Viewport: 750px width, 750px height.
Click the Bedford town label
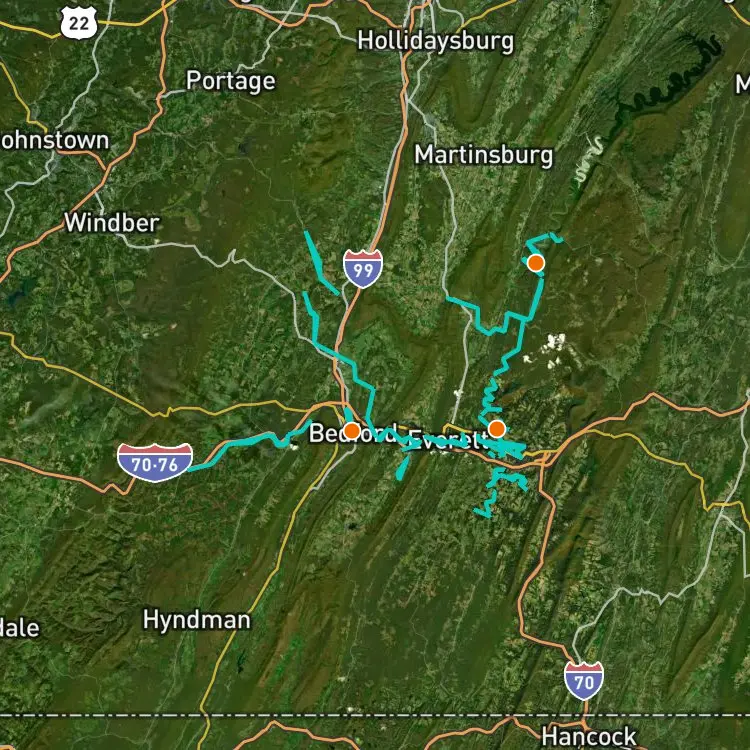point(353,433)
